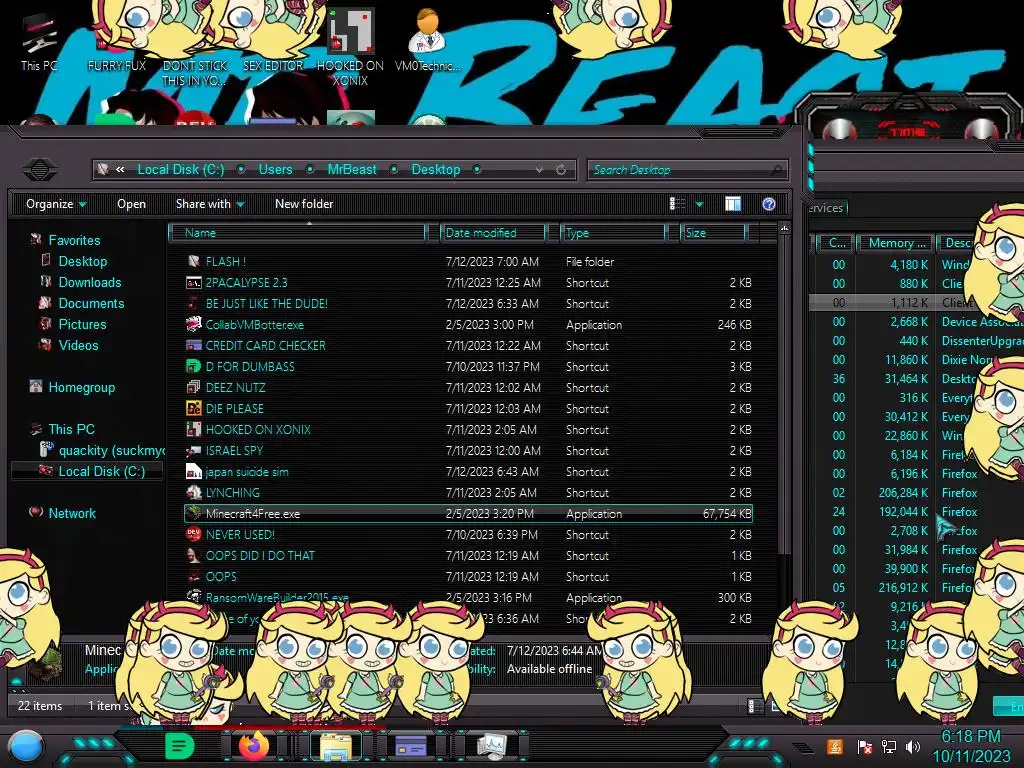The height and width of the screenshot is (768, 1024).
Task: Expand the breadcrumb separator after MrBeast
Action: pyautogui.click(x=394, y=170)
